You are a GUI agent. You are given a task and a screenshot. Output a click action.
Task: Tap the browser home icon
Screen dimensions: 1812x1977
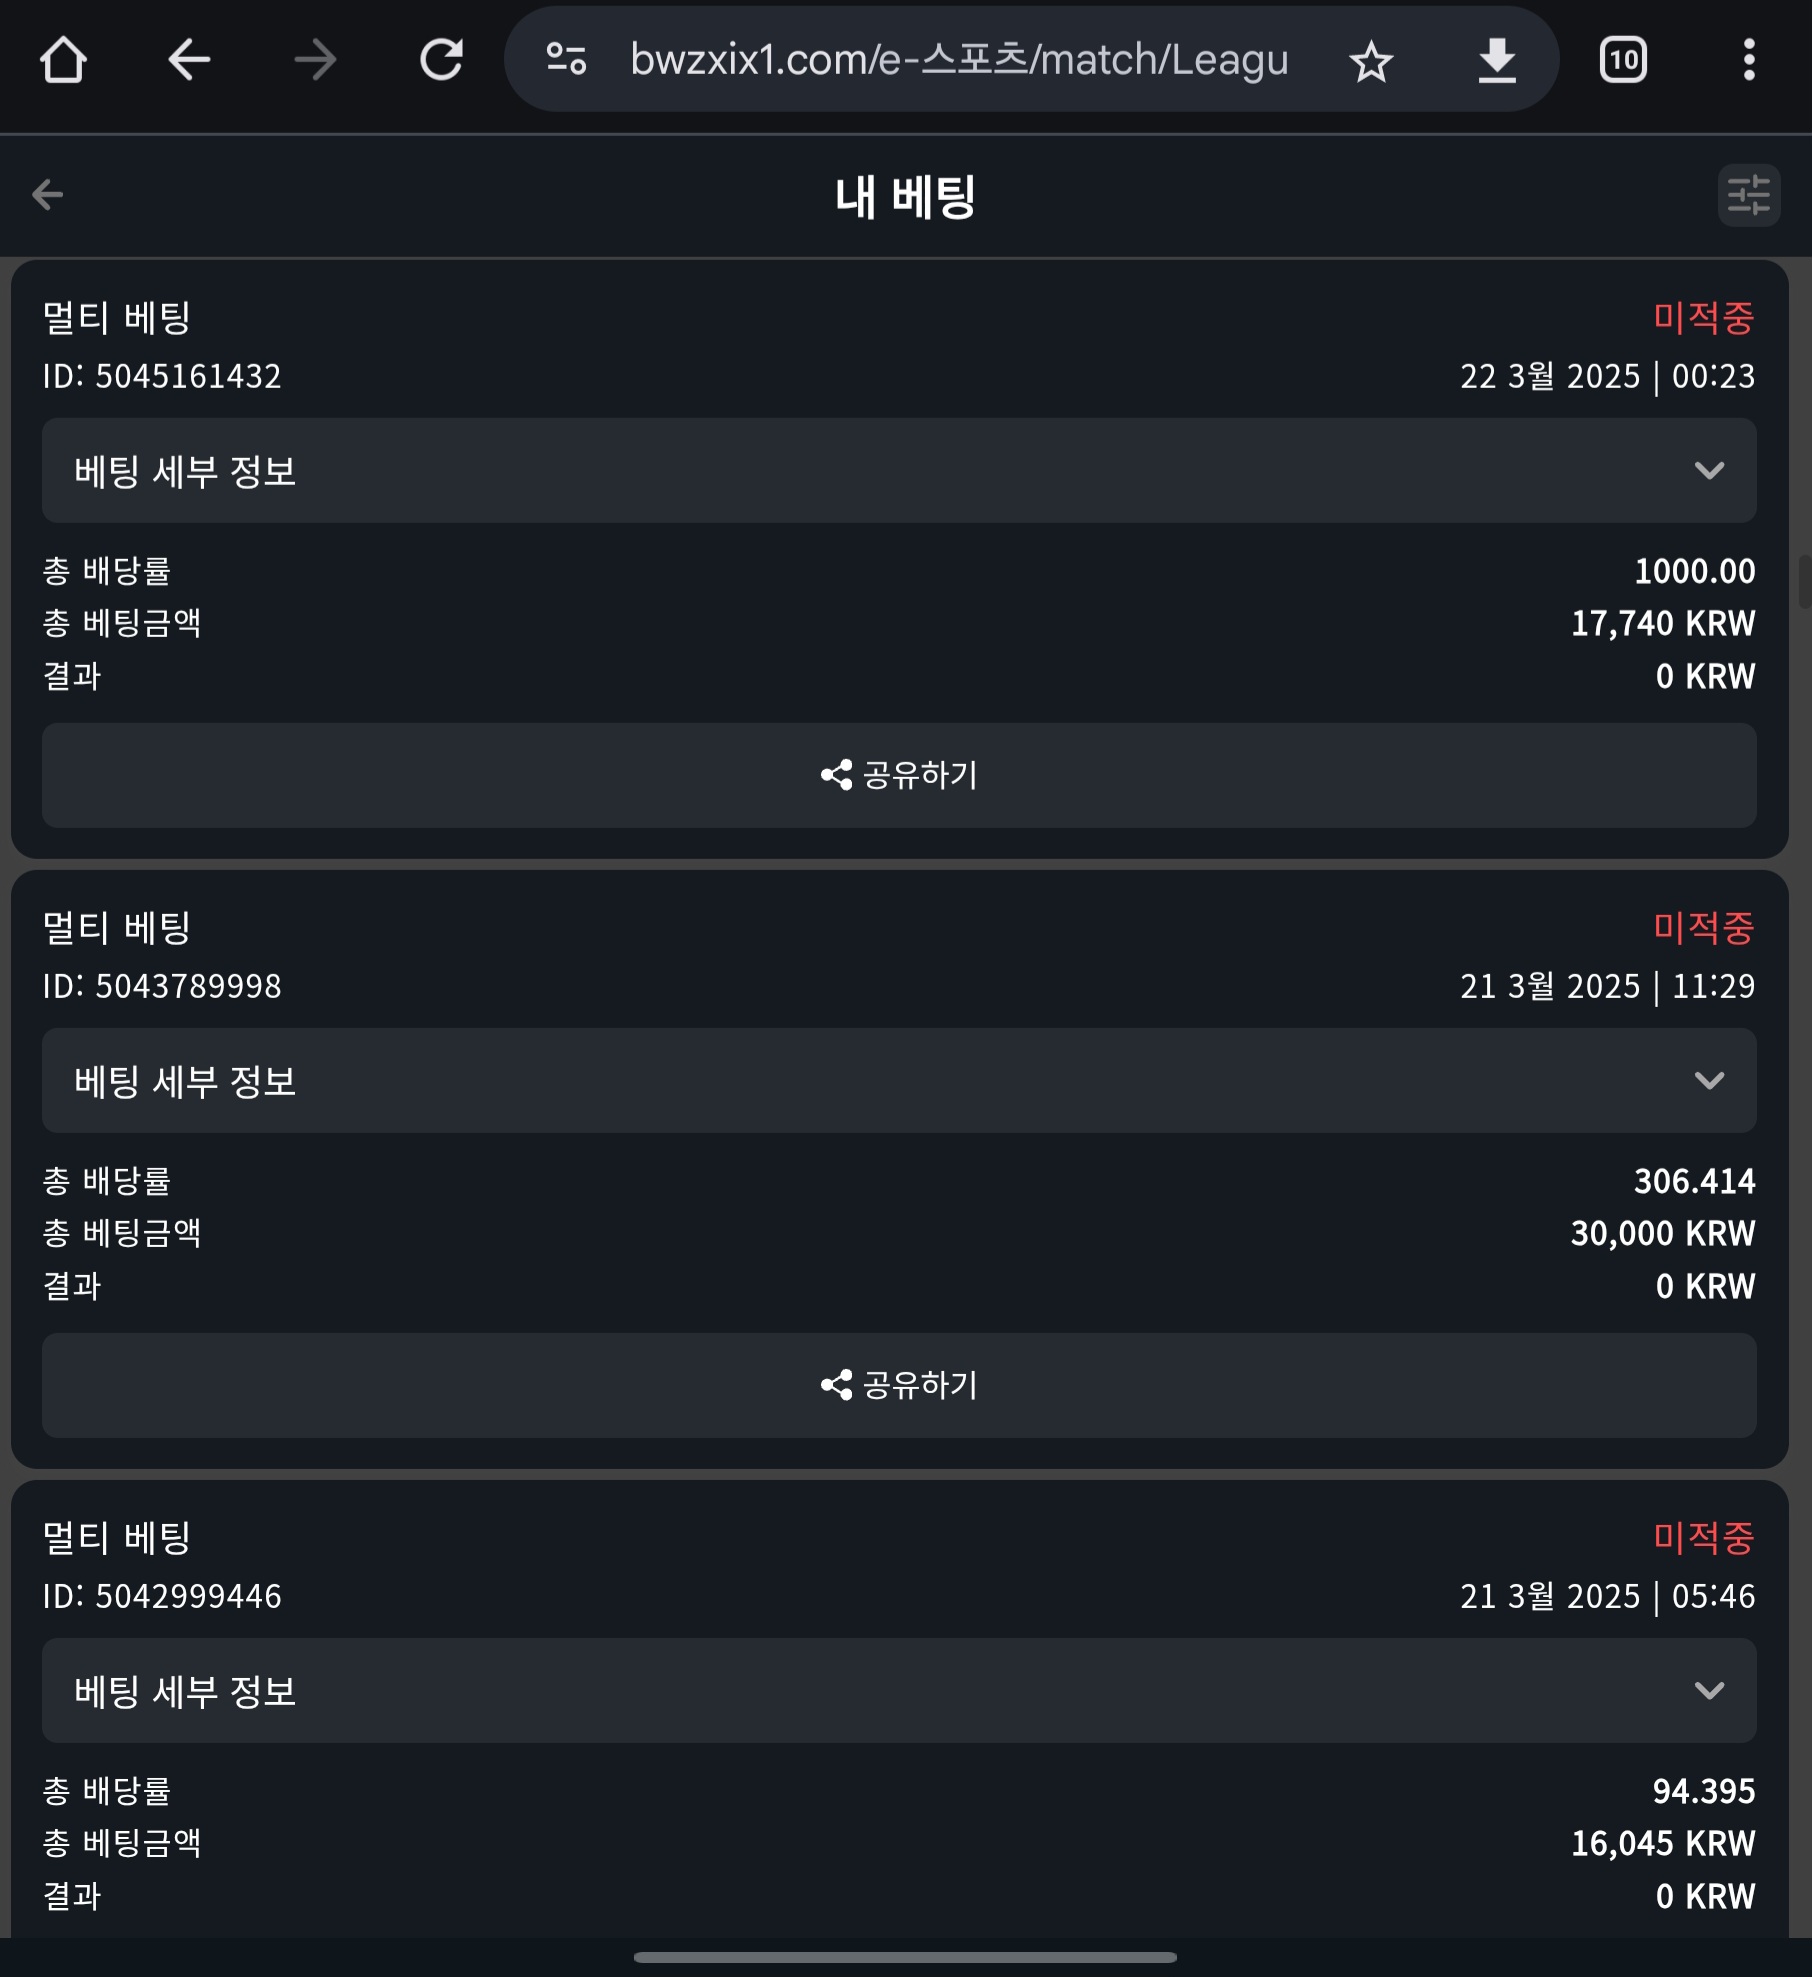[x=63, y=60]
